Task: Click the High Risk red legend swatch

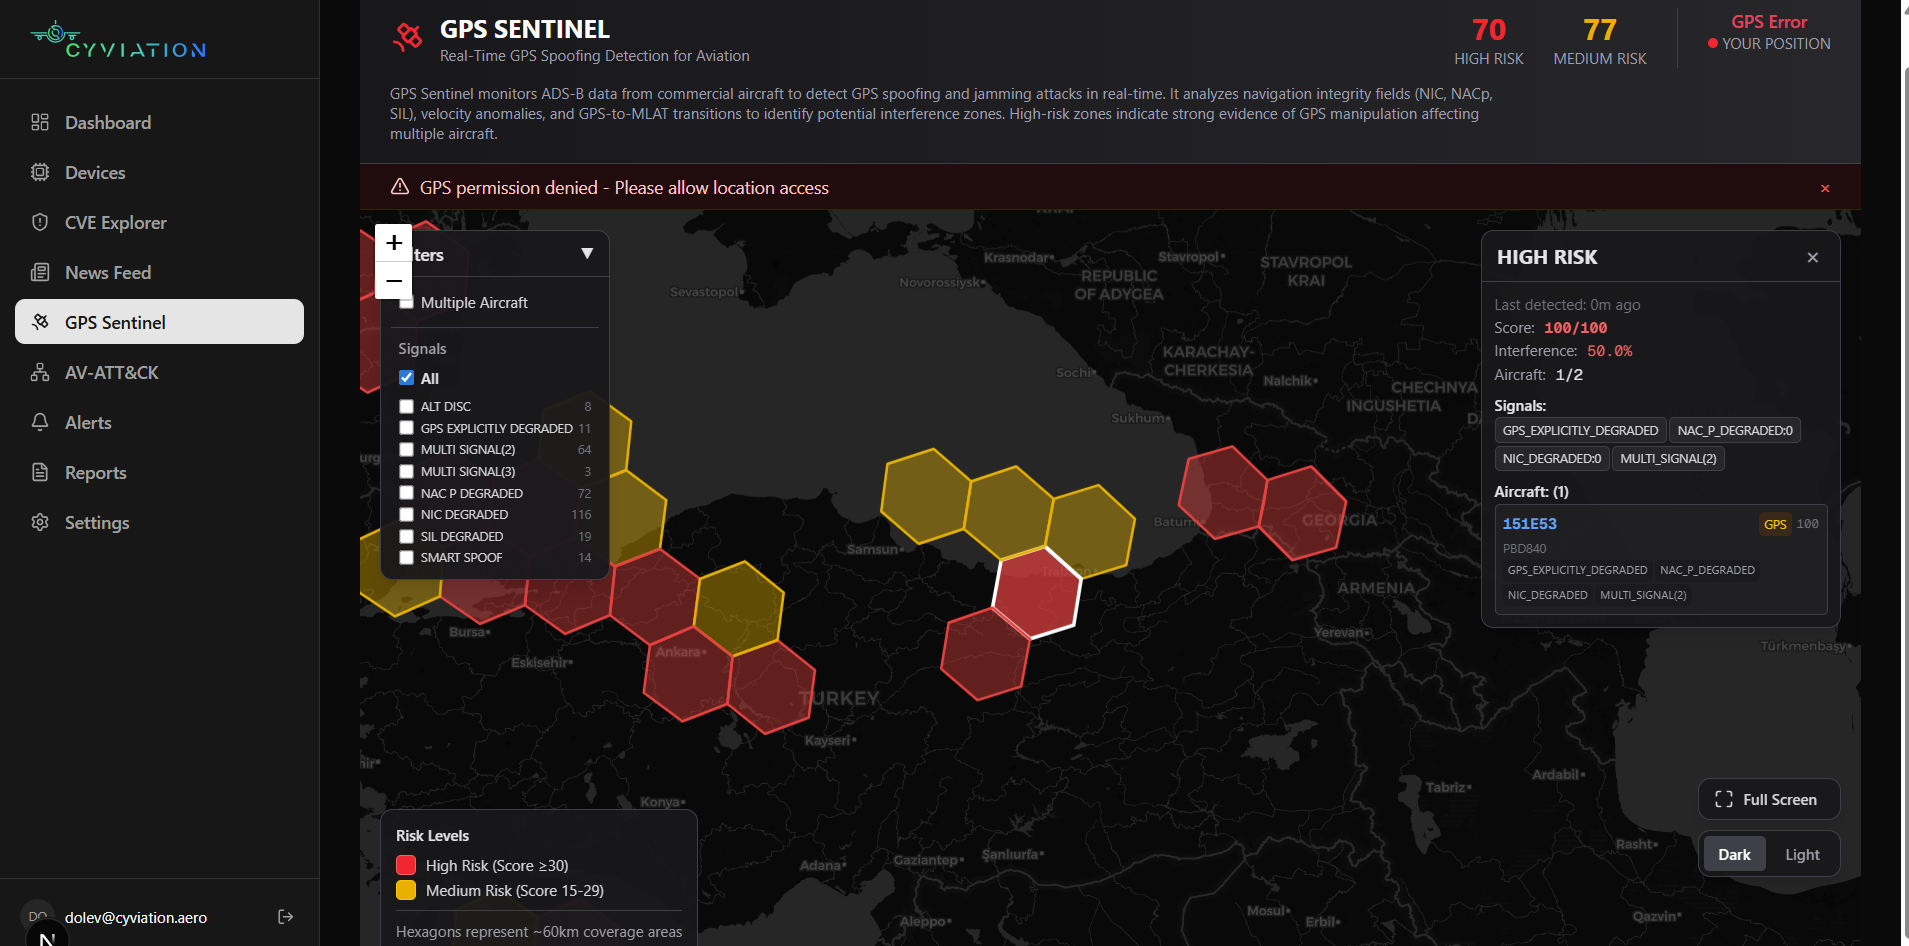Action: click(x=406, y=865)
